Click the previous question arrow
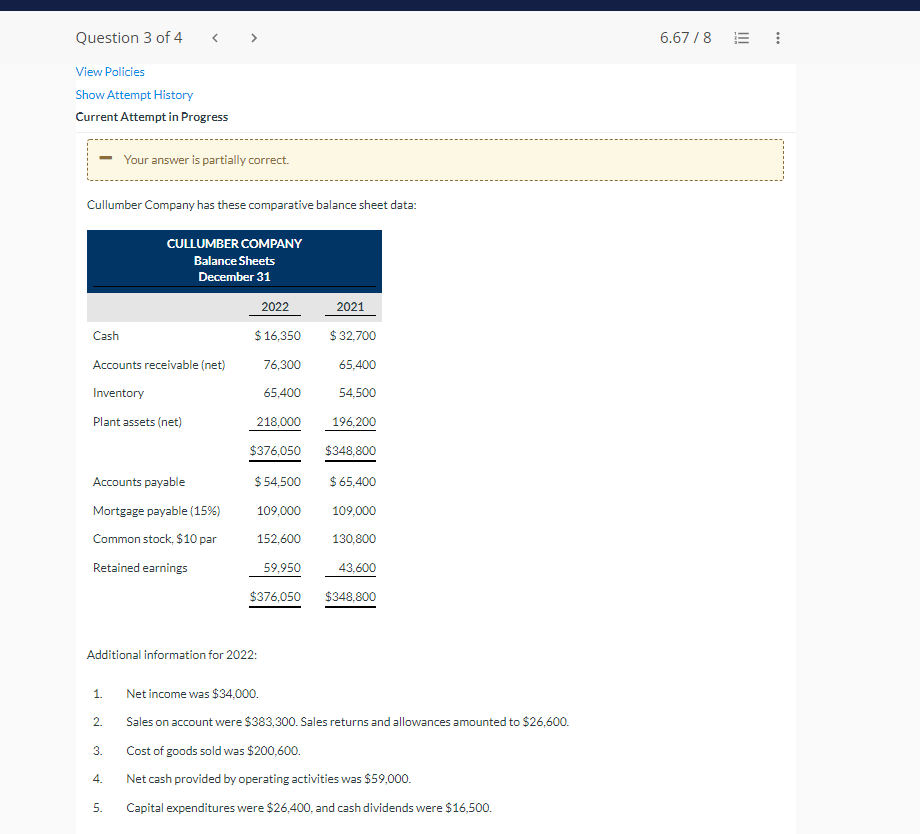The height and width of the screenshot is (834, 920). (x=214, y=37)
